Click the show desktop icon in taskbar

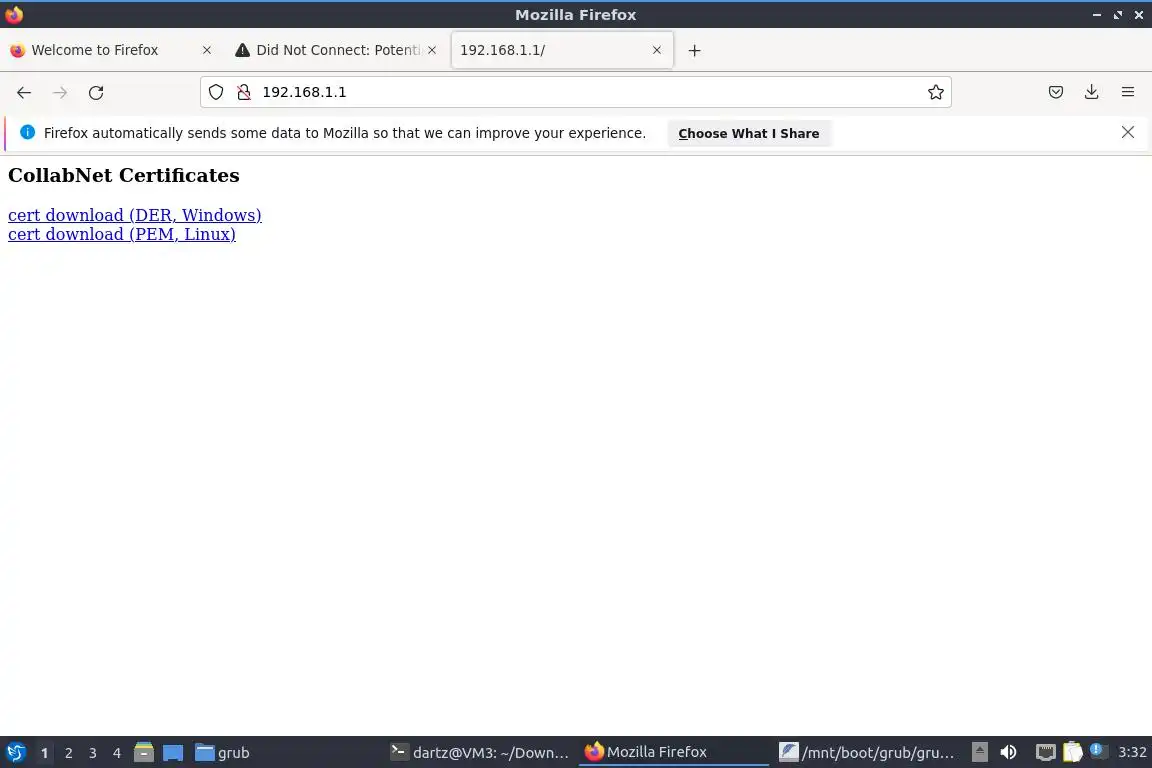tap(173, 753)
